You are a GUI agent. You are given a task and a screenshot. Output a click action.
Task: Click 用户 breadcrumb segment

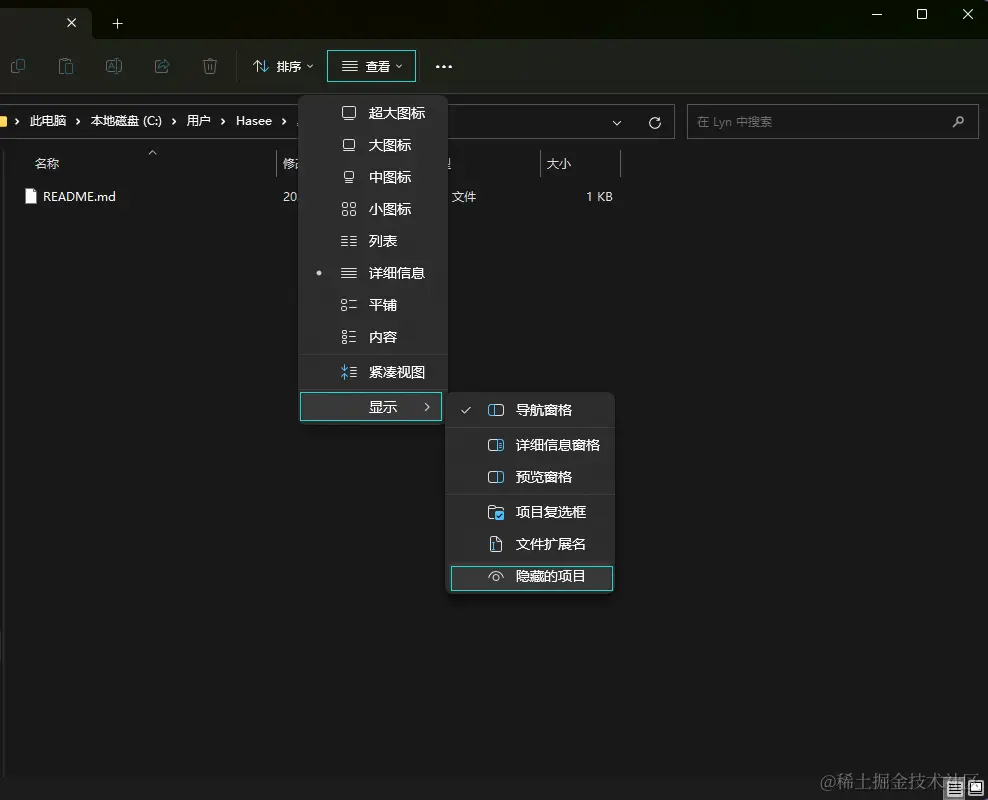(x=198, y=121)
